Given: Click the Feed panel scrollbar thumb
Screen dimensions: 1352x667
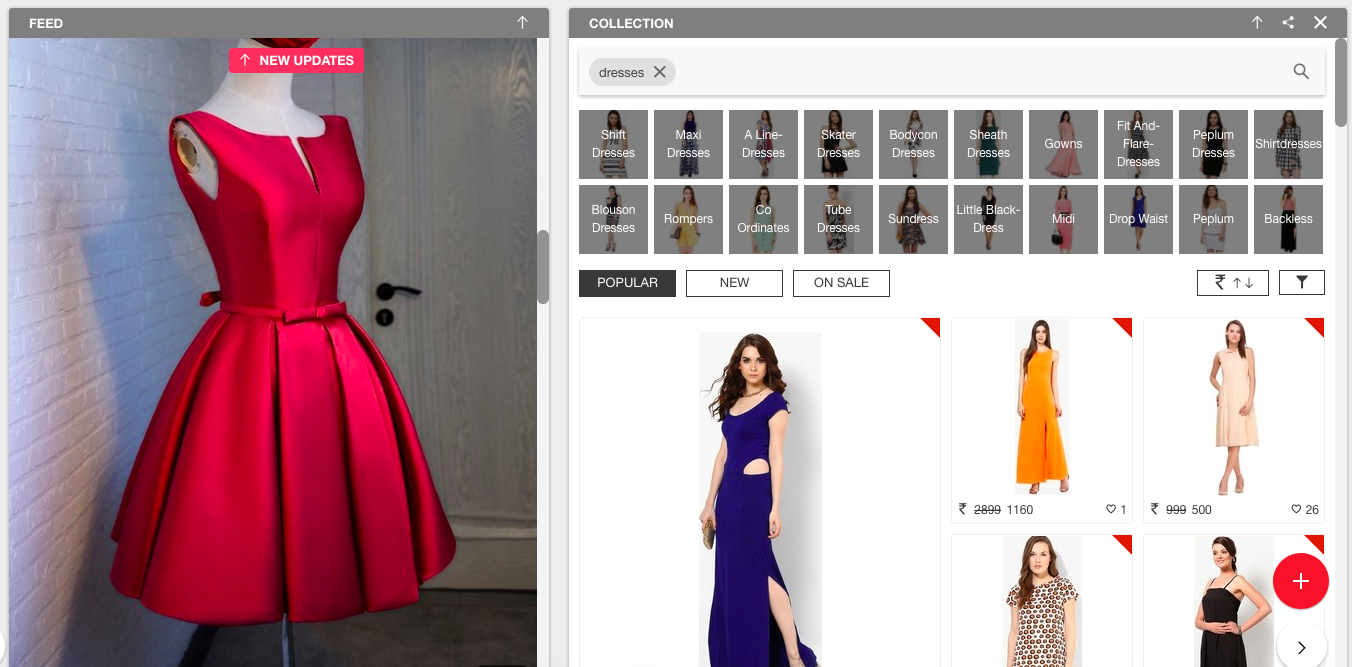Looking at the screenshot, I should tap(543, 267).
